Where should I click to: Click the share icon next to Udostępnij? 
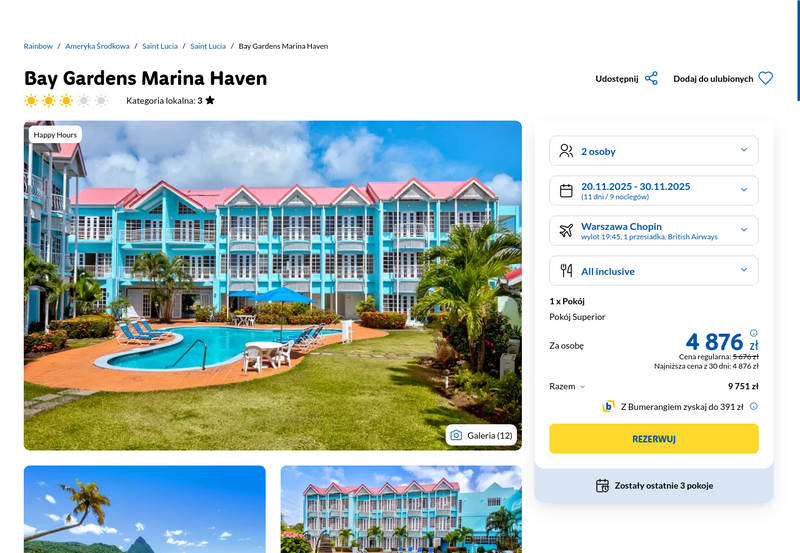651,79
